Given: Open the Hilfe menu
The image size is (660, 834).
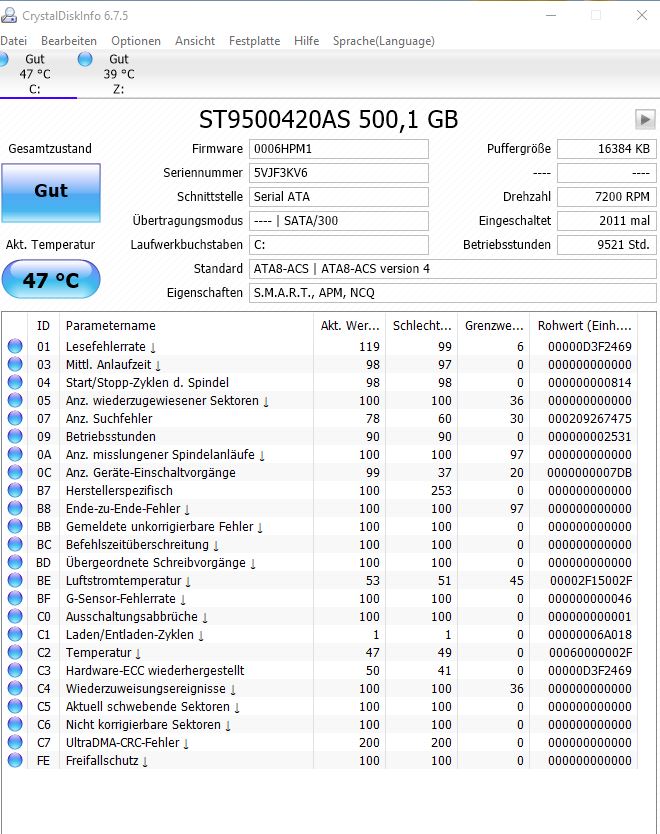Looking at the screenshot, I should pyautogui.click(x=306, y=41).
